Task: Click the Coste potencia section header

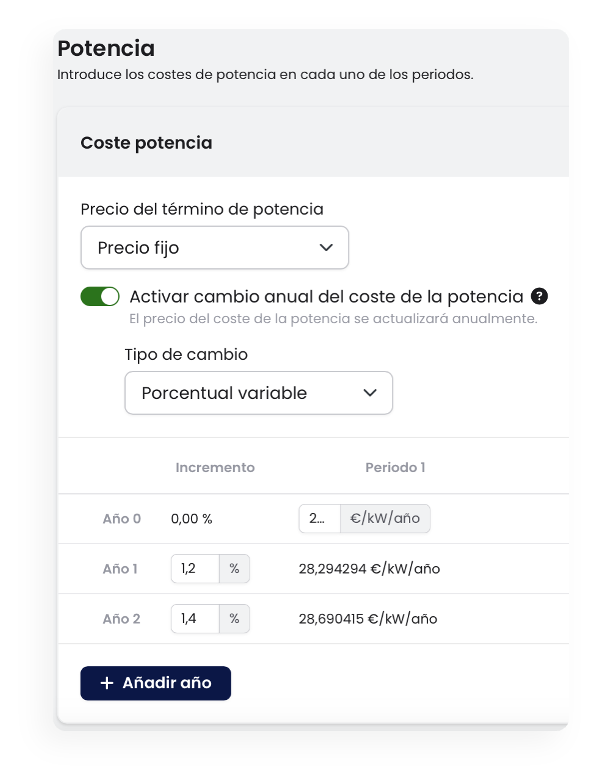Action: click(146, 143)
